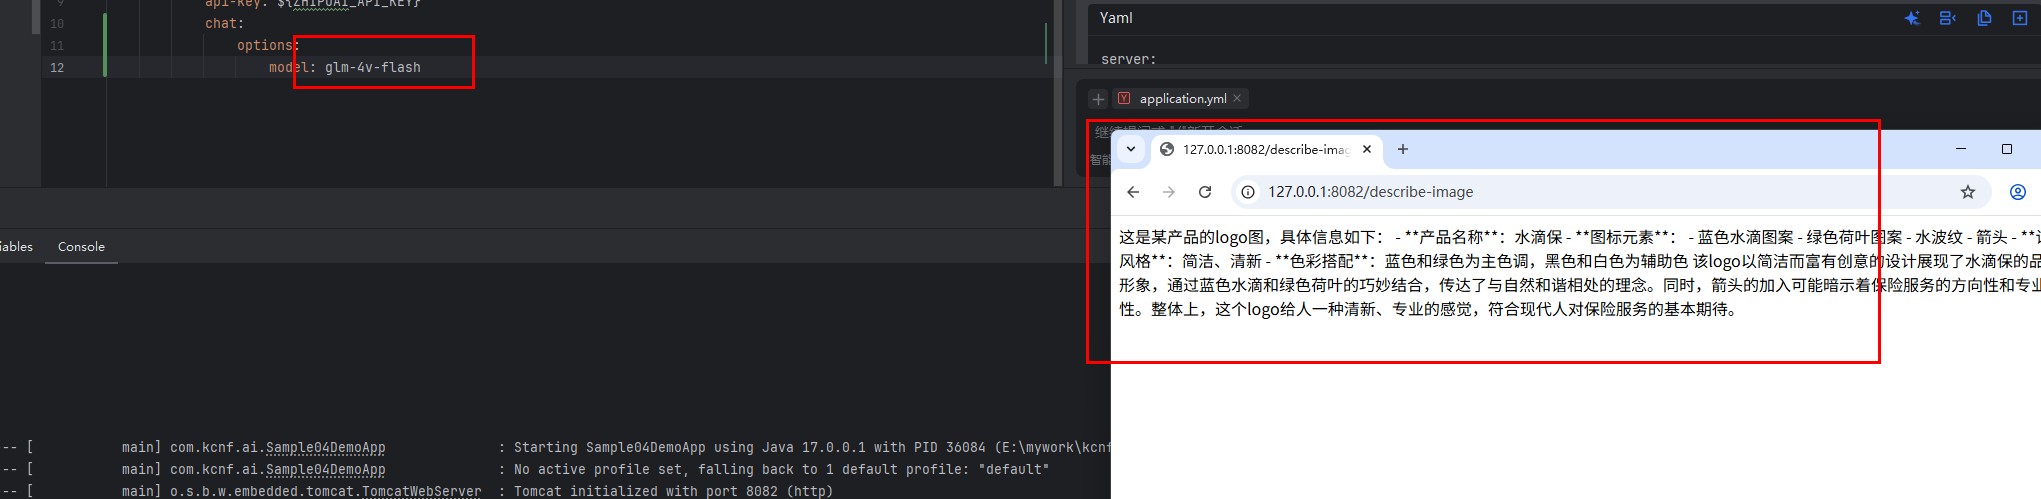The height and width of the screenshot is (499, 2041).
Task: Click the create new file icon in Yaml header
Action: tap(2019, 18)
